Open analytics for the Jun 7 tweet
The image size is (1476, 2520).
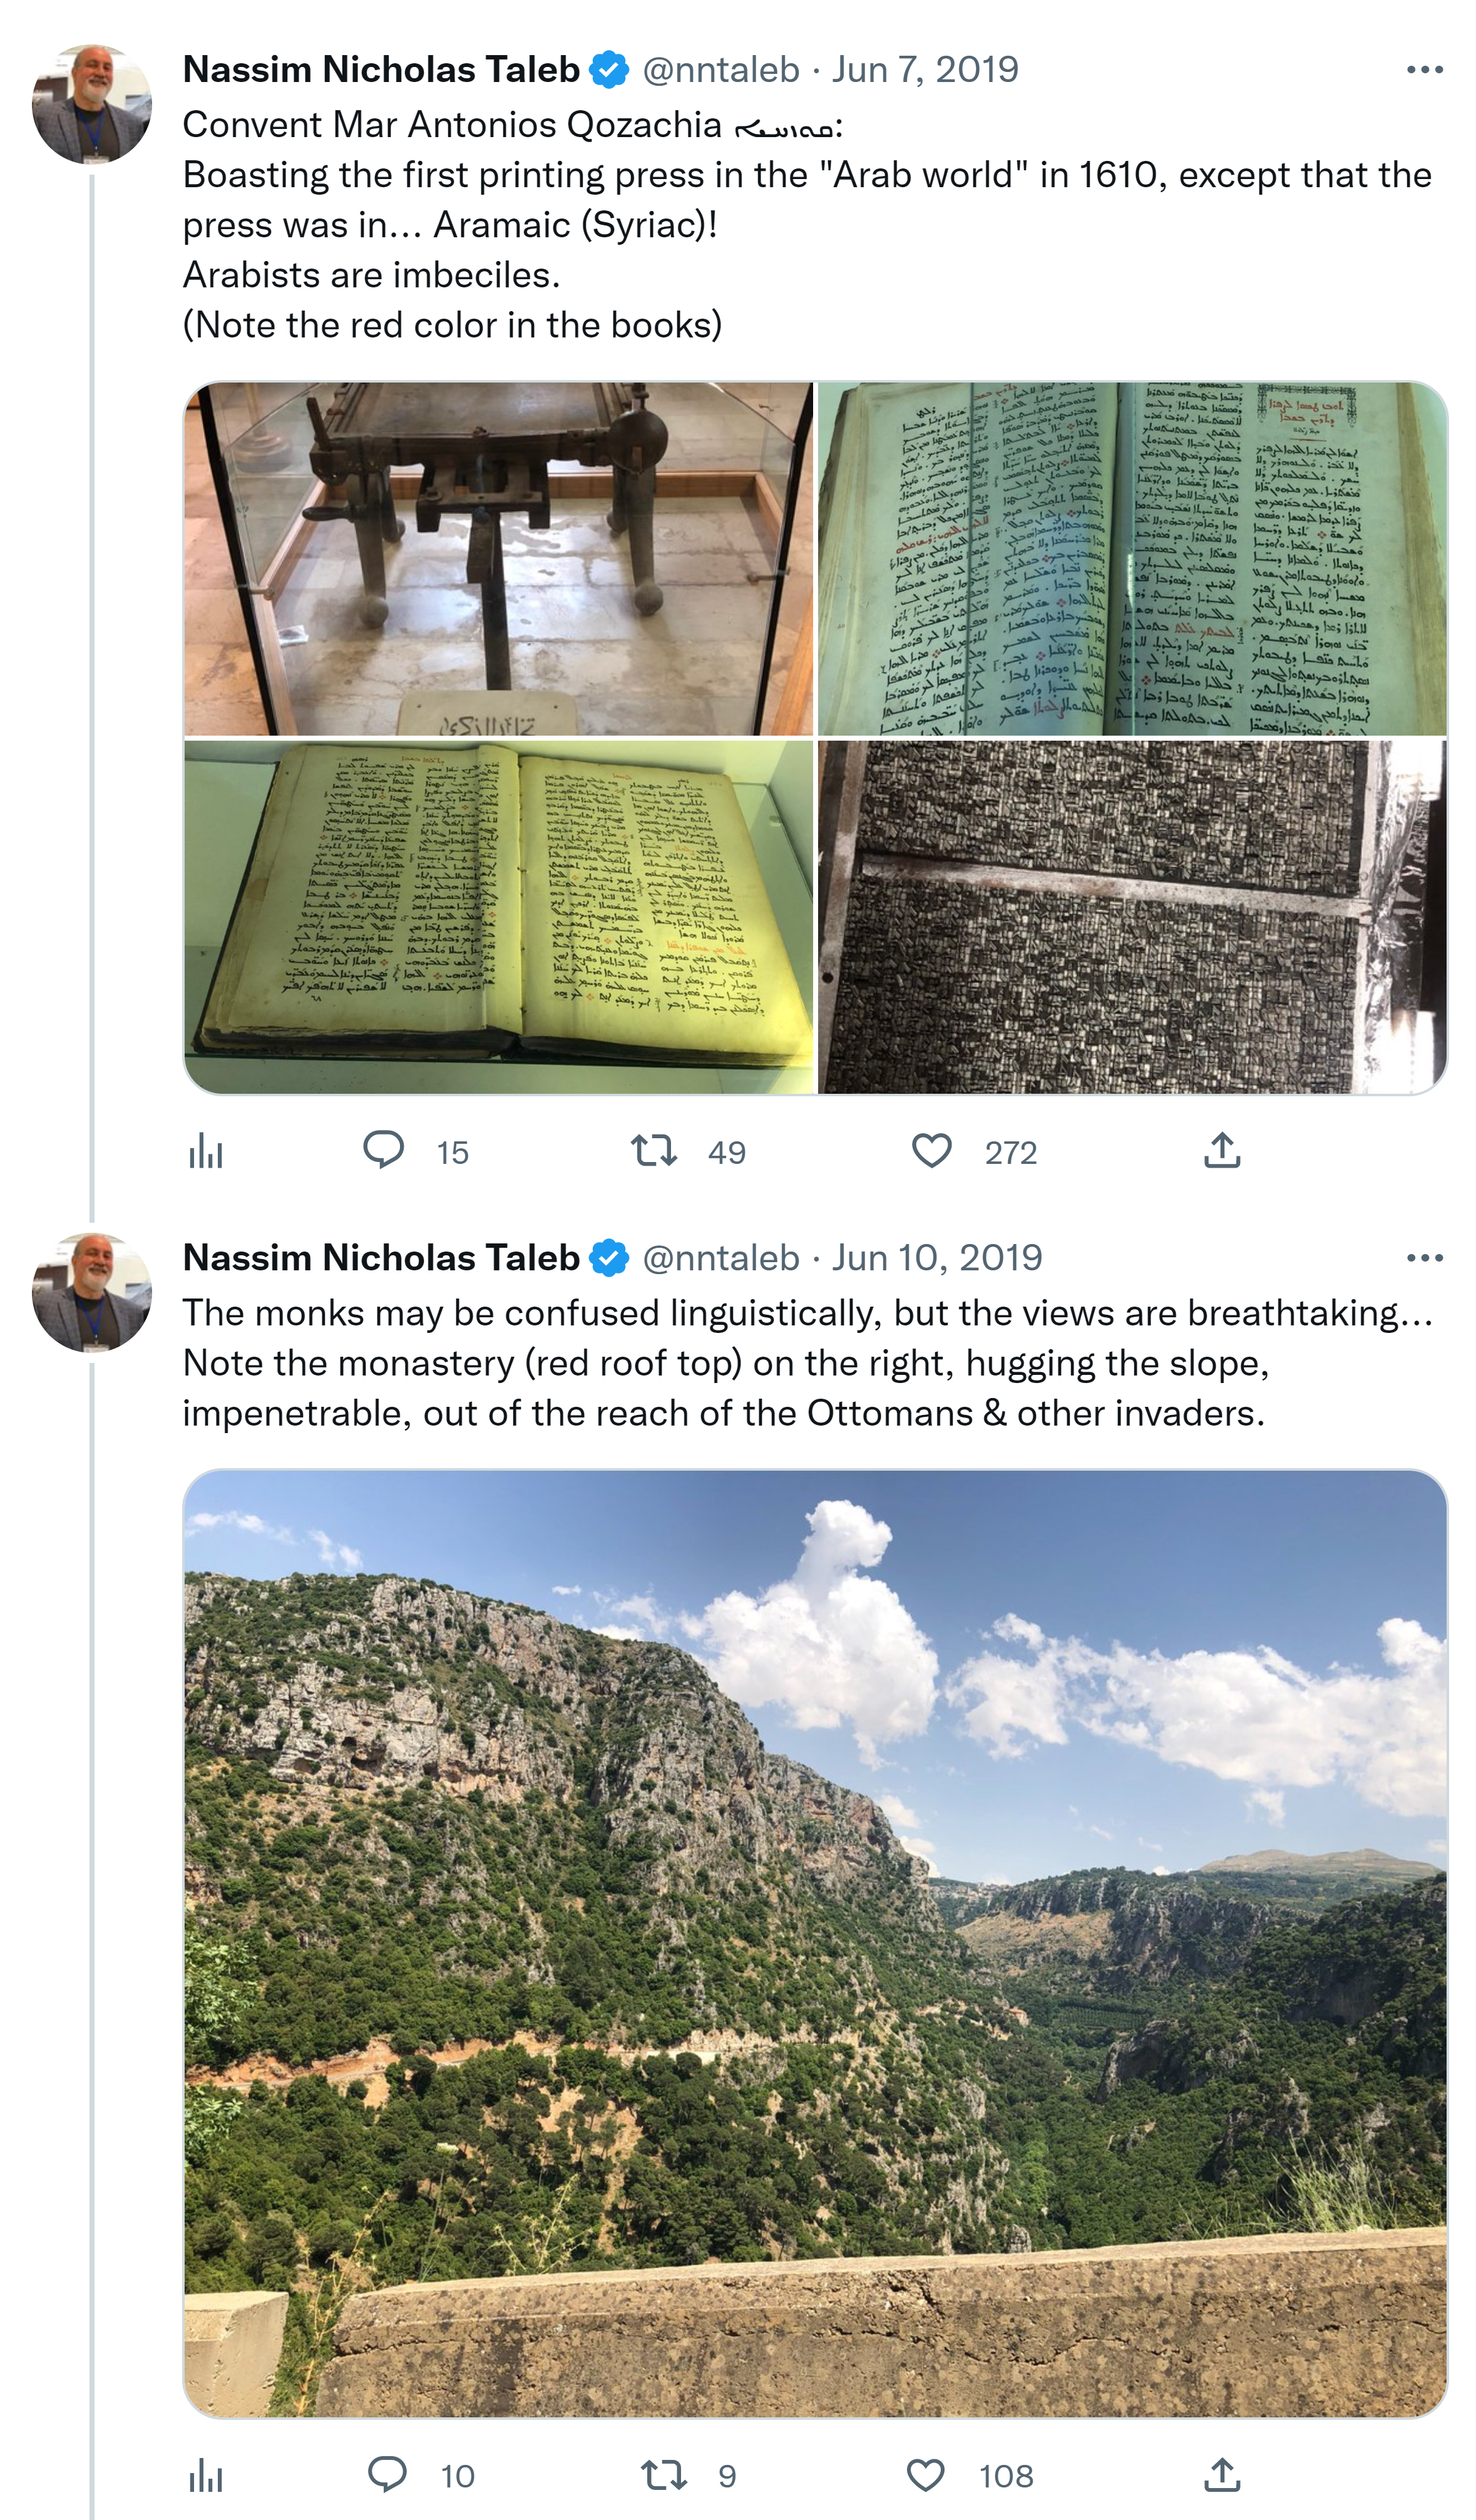click(x=206, y=1152)
